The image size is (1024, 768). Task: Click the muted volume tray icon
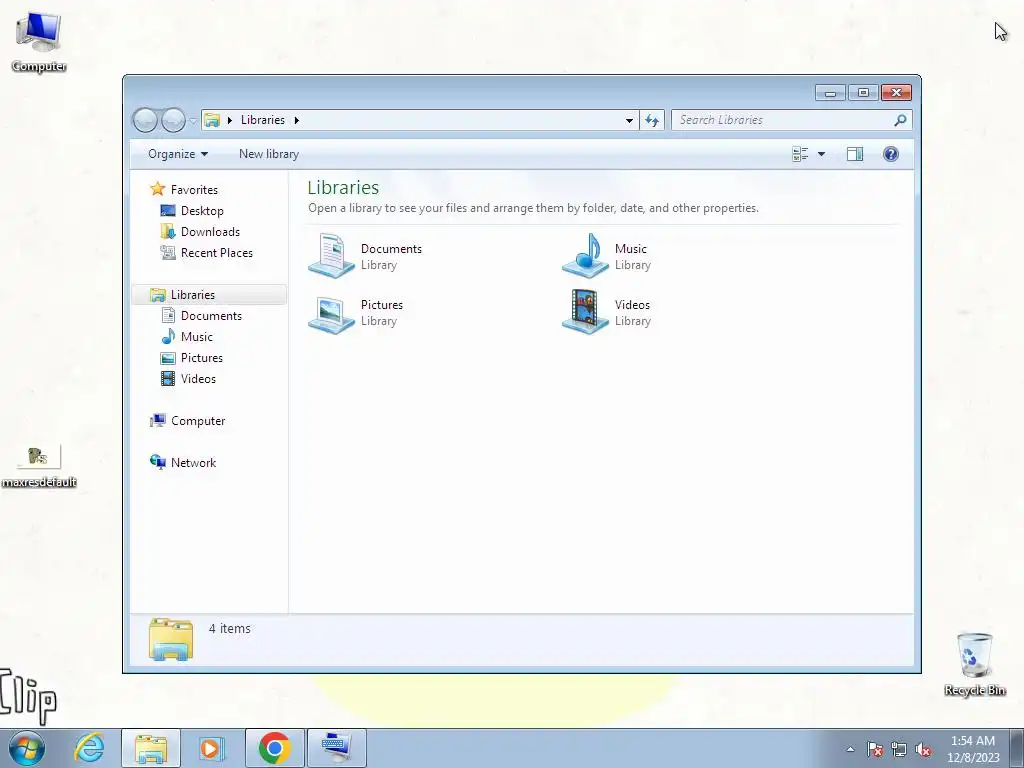[x=923, y=750]
